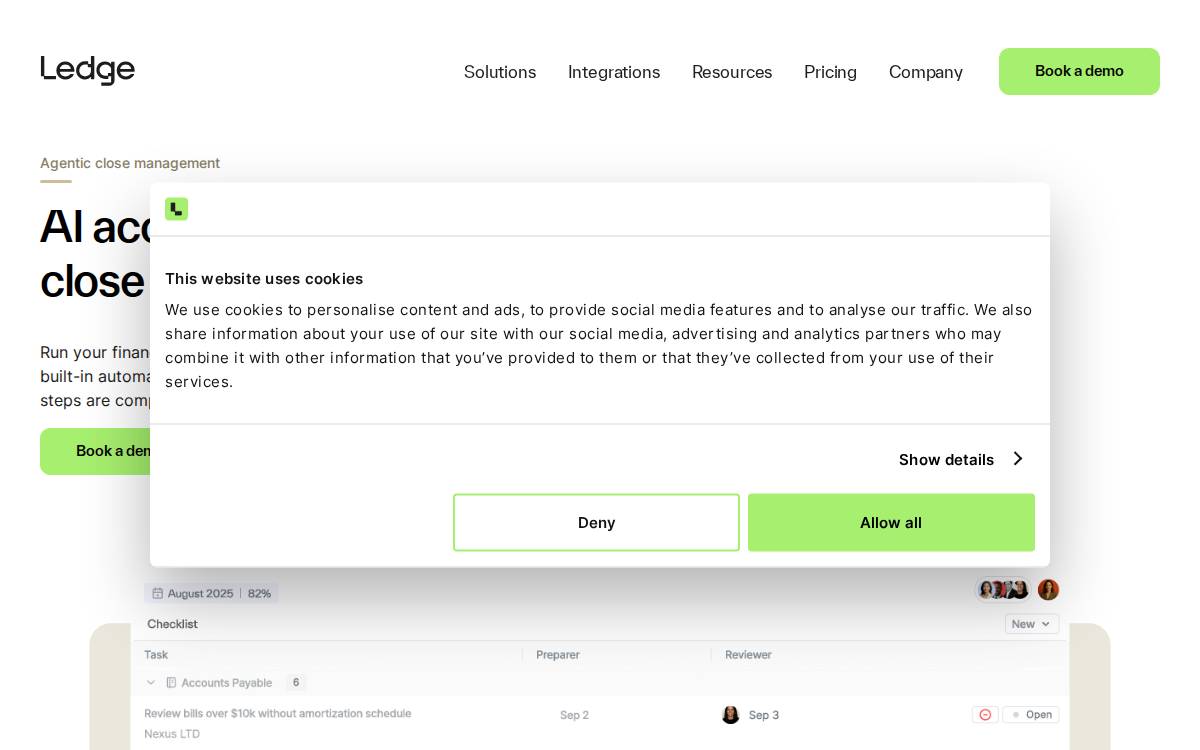Viewport: 1200px width, 750px height.
Task: Click the Accounts Payable count badge 6
Action: coord(296,682)
